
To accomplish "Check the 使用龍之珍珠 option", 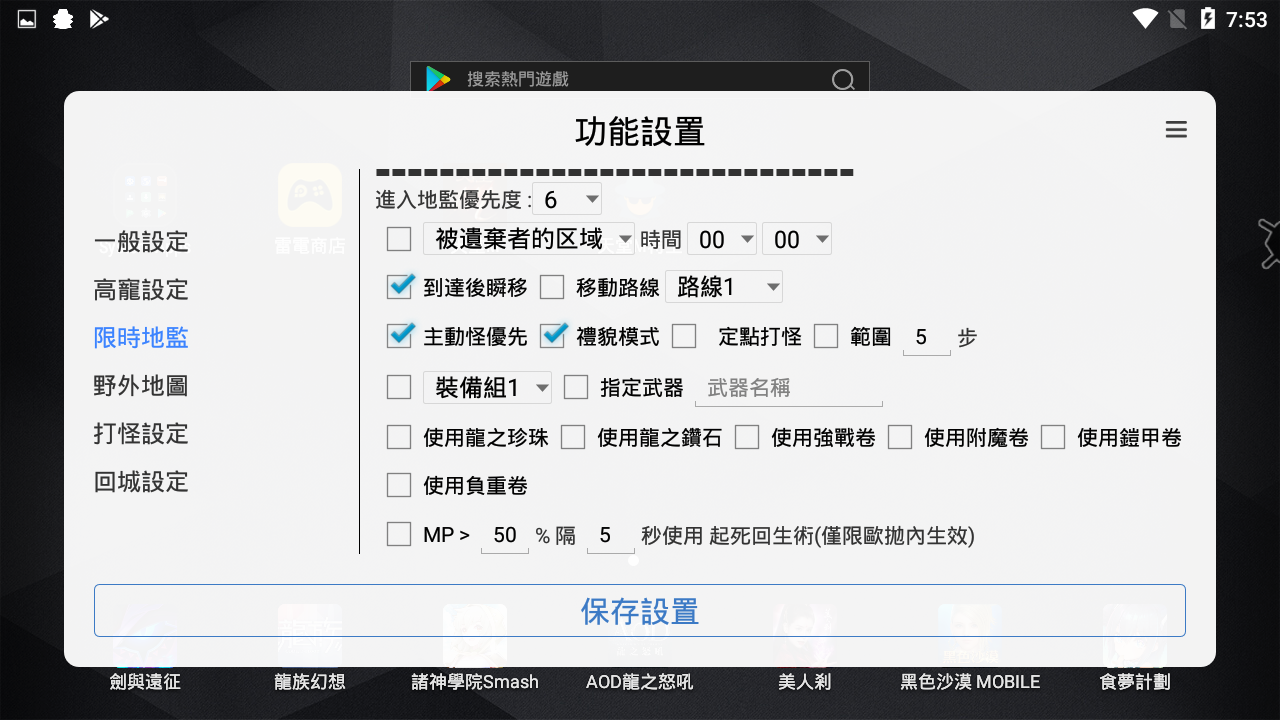I will click(x=399, y=437).
